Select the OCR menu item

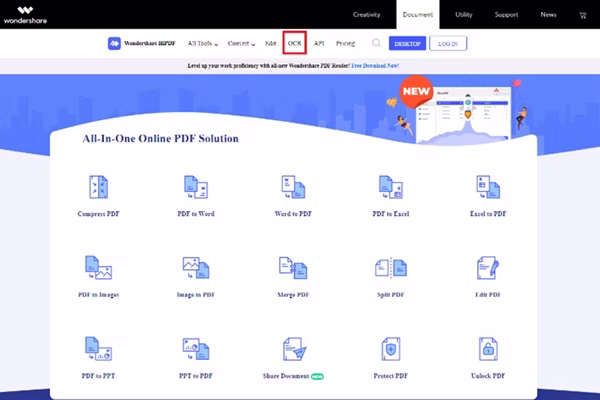295,43
